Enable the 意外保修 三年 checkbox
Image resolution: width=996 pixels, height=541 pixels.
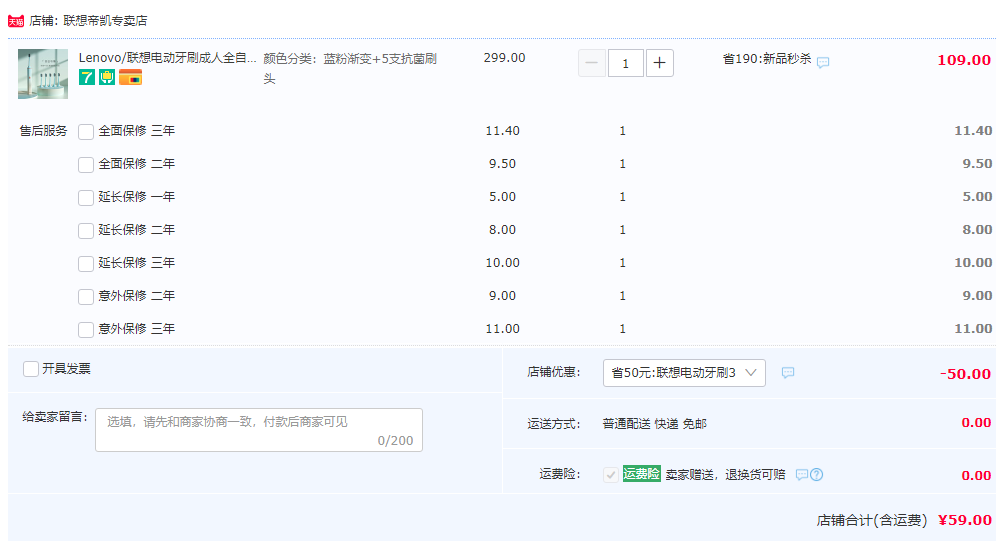tap(86, 330)
